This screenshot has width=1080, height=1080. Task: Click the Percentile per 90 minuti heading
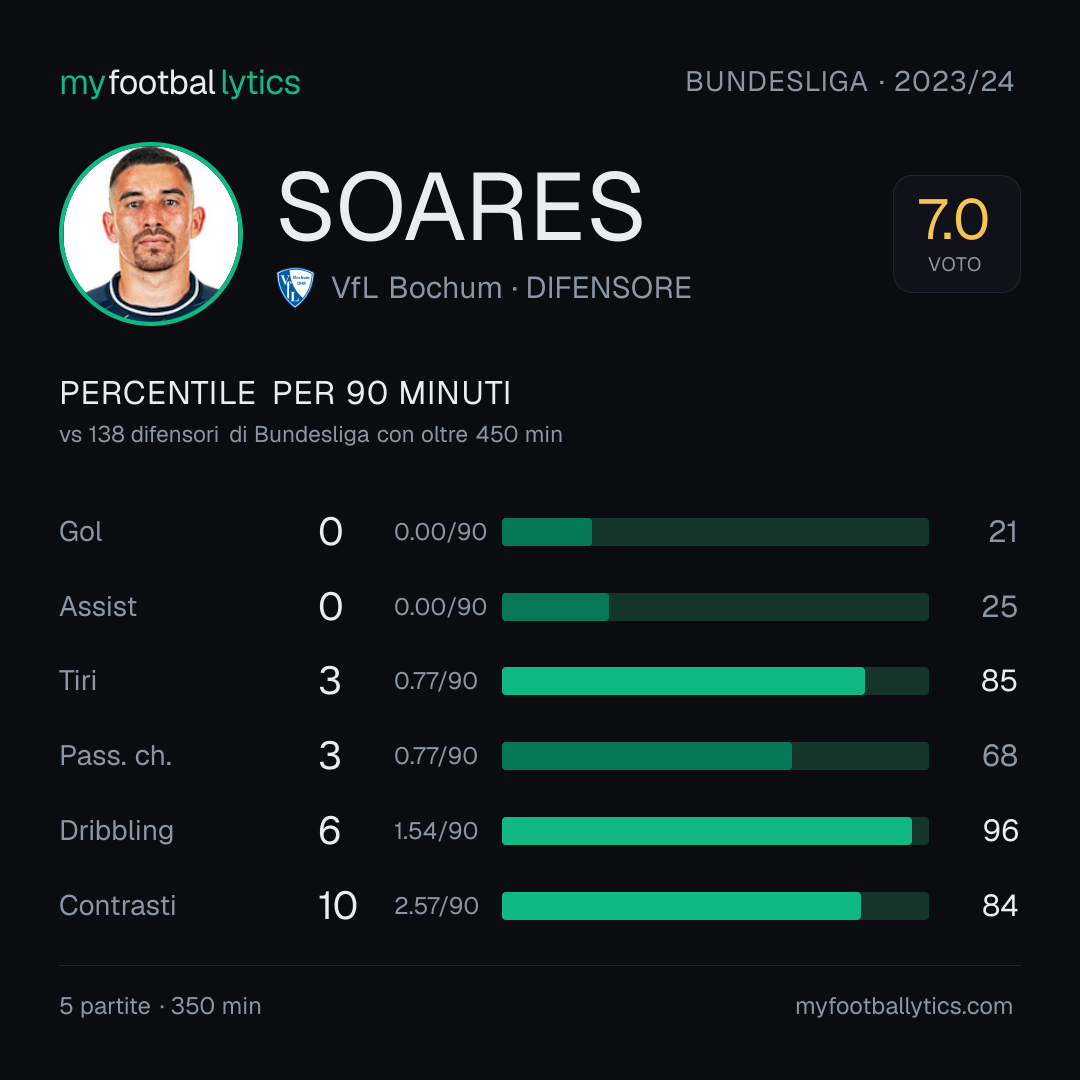tap(285, 393)
